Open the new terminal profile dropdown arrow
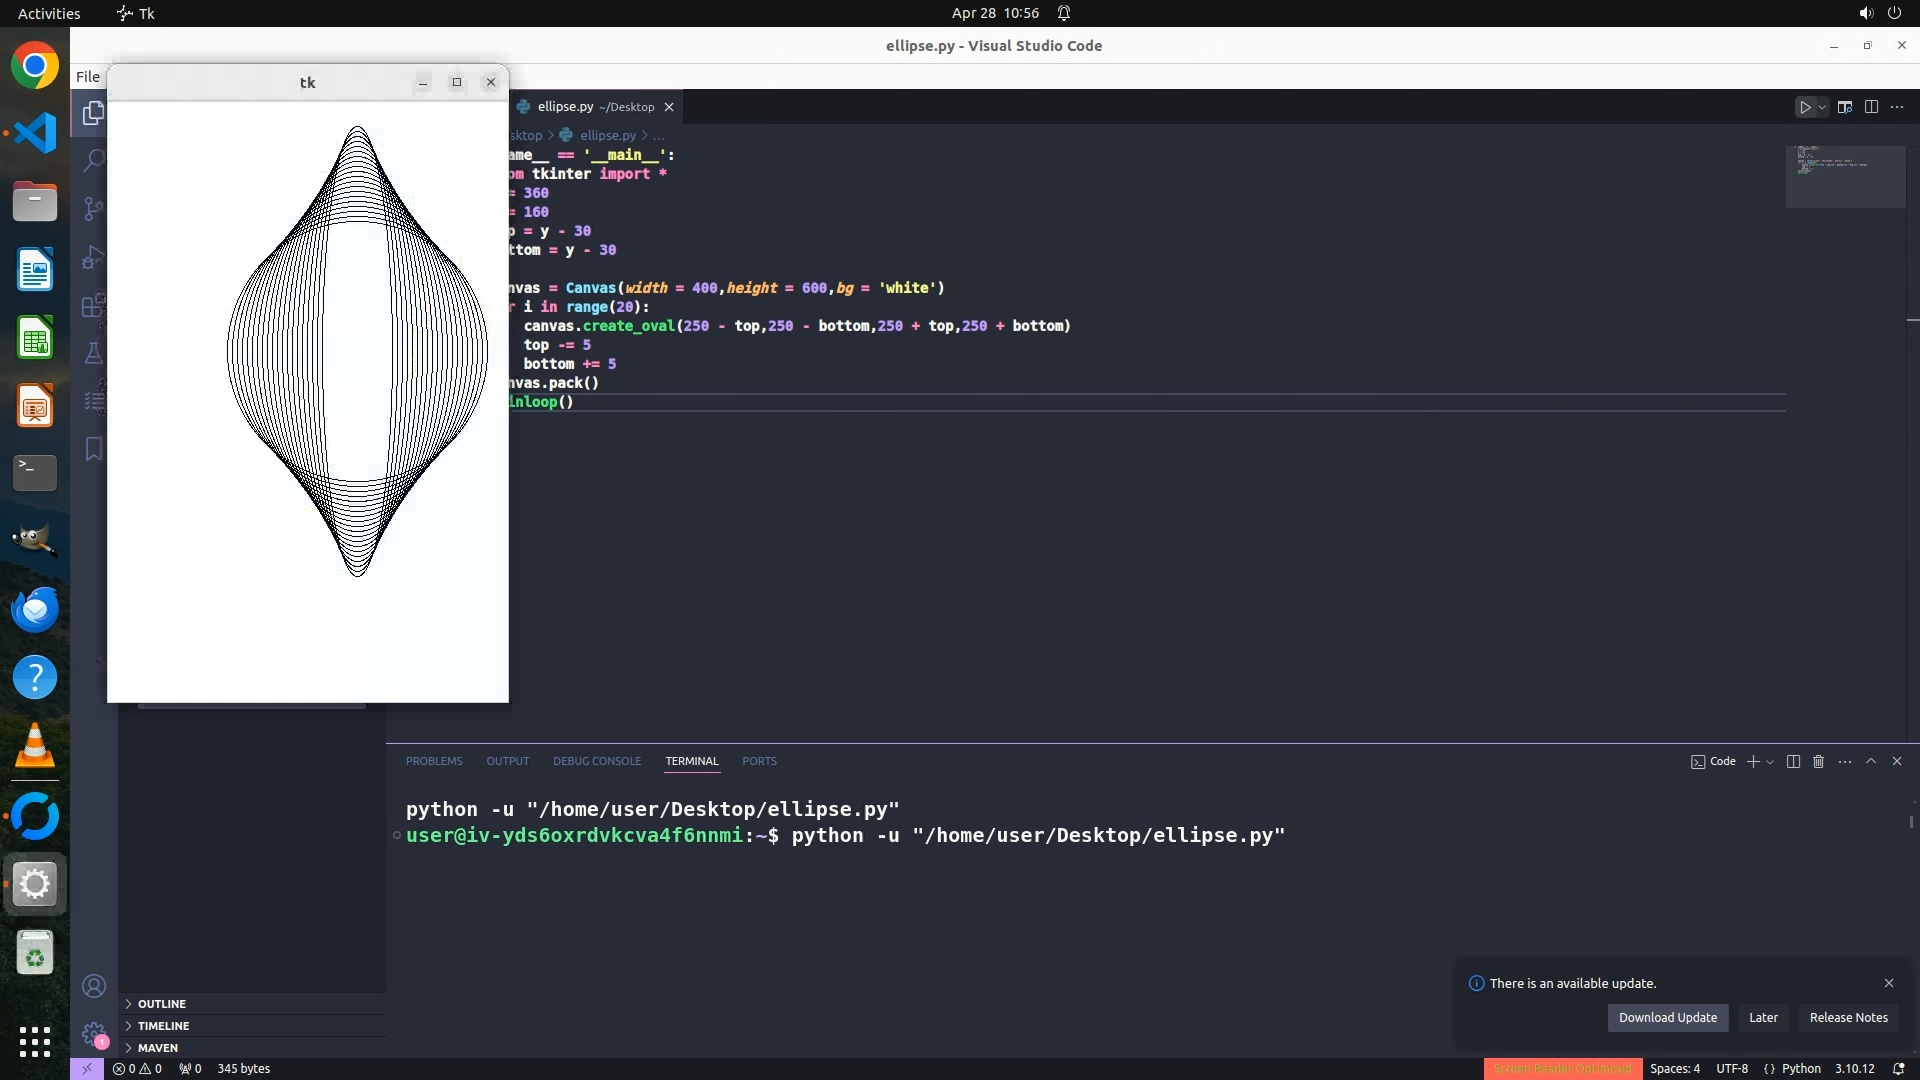Image resolution: width=1920 pixels, height=1080 pixels. click(x=1770, y=762)
